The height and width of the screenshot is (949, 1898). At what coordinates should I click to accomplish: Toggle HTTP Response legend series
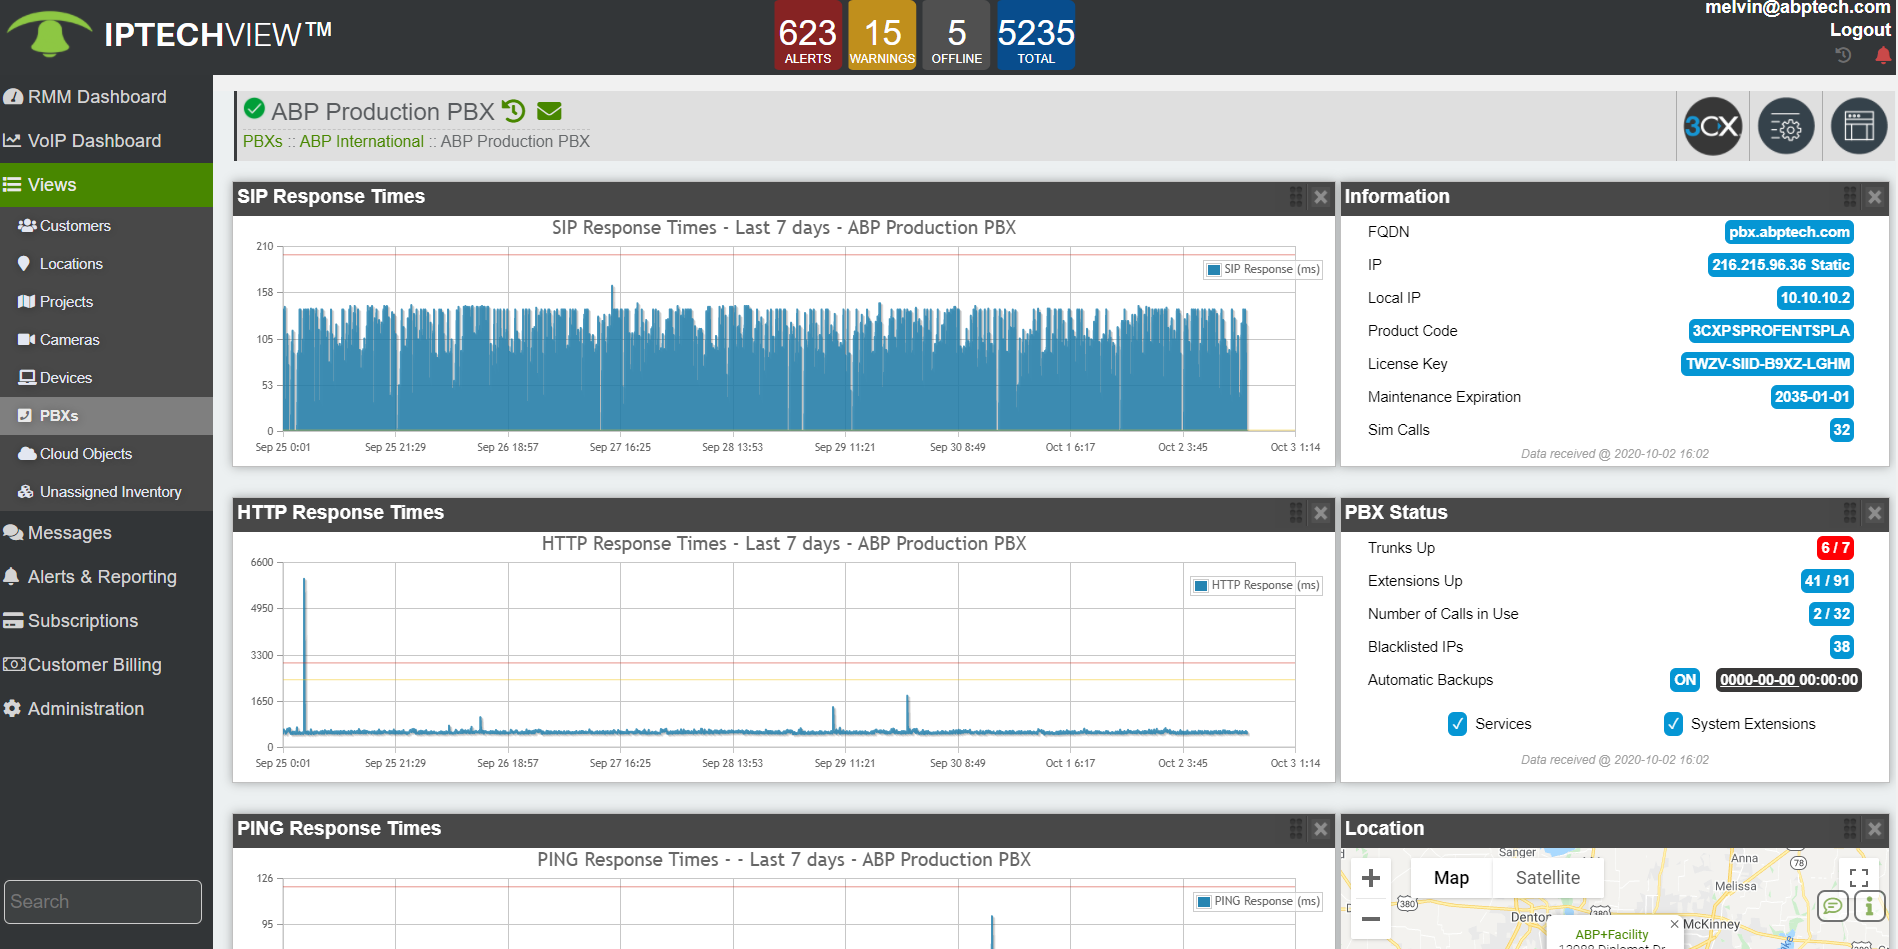point(1257,585)
